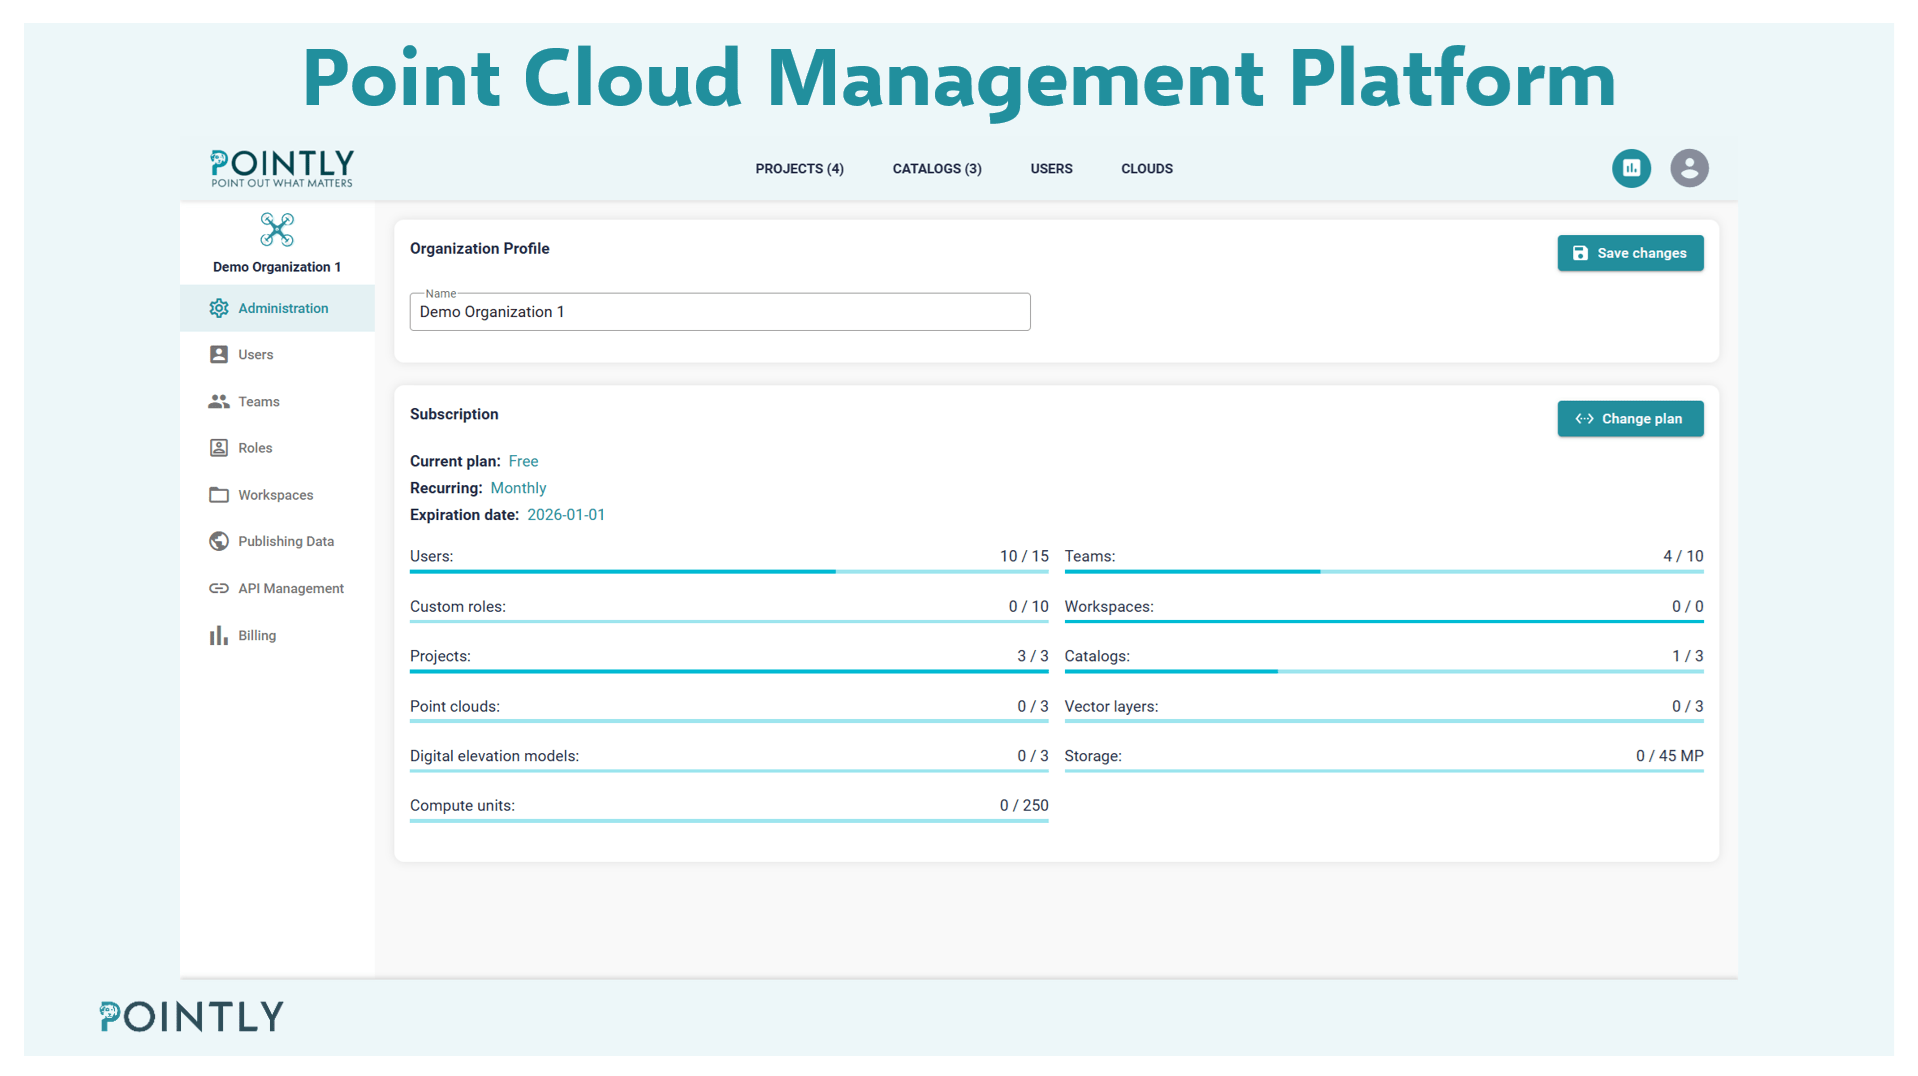1918x1076 pixels.
Task: Open the dashboard chart icon button
Action: pyautogui.click(x=1631, y=168)
